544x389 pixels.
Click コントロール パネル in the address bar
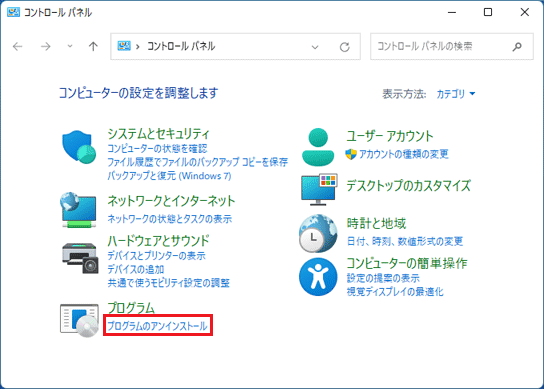[181, 46]
